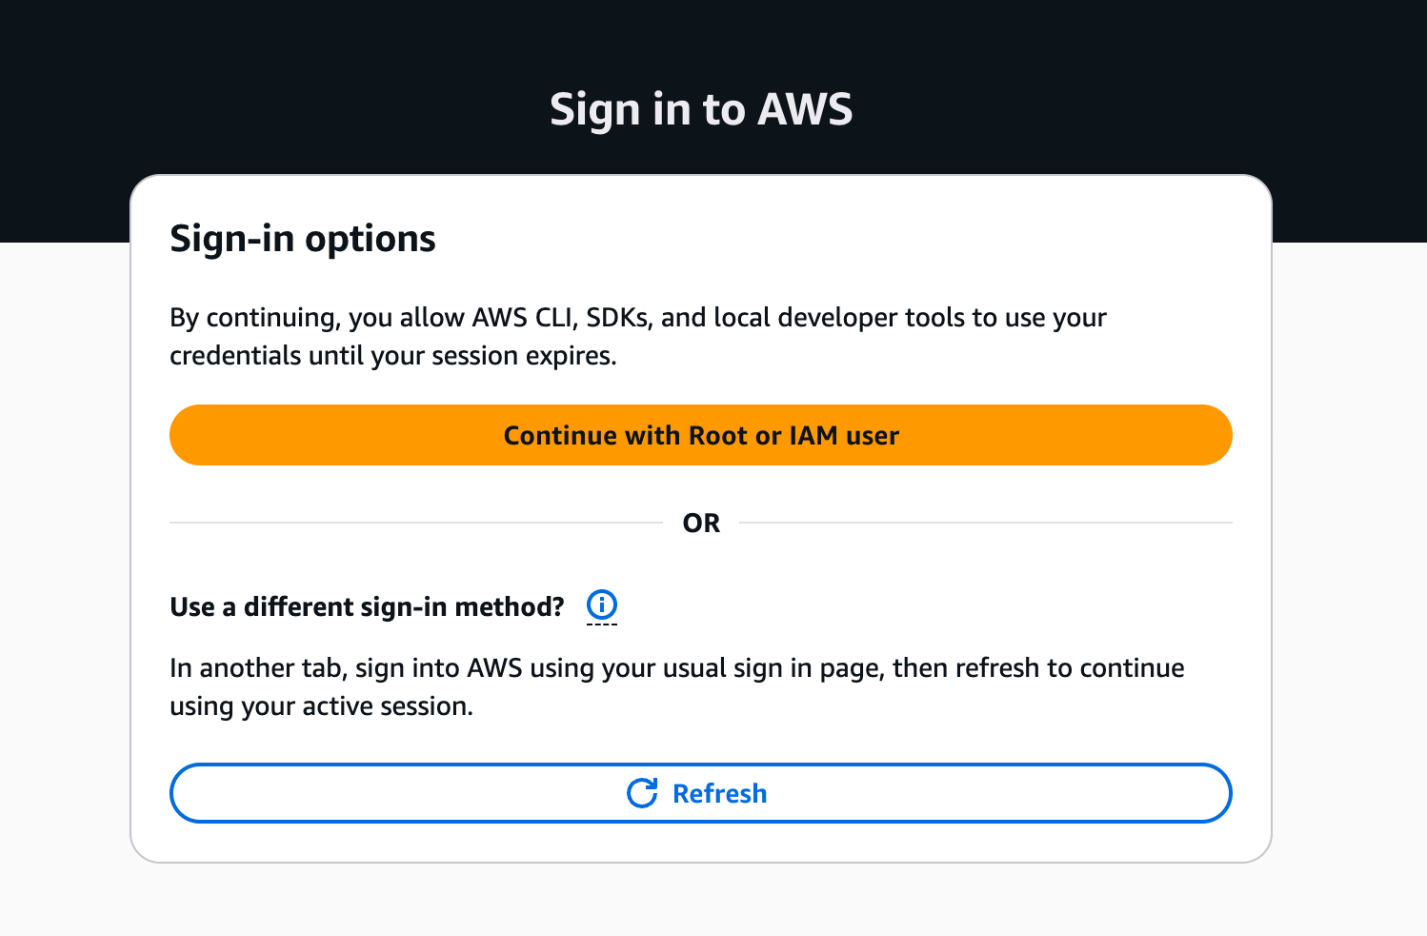
Task: Click the Sign in to AWS title
Action: pyautogui.click(x=700, y=108)
